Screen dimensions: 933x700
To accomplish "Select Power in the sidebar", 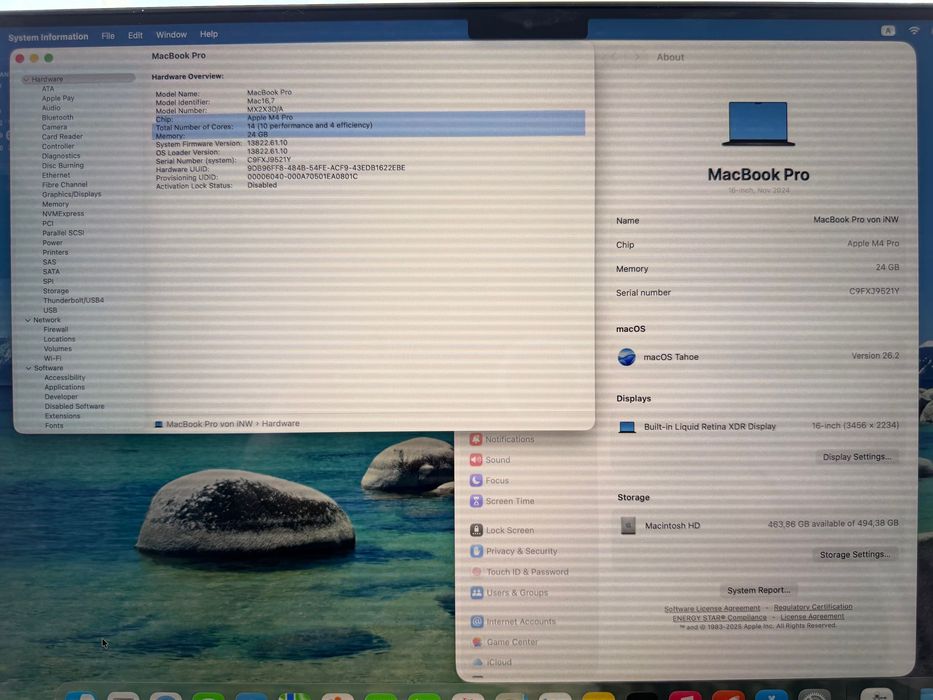I will [52, 243].
